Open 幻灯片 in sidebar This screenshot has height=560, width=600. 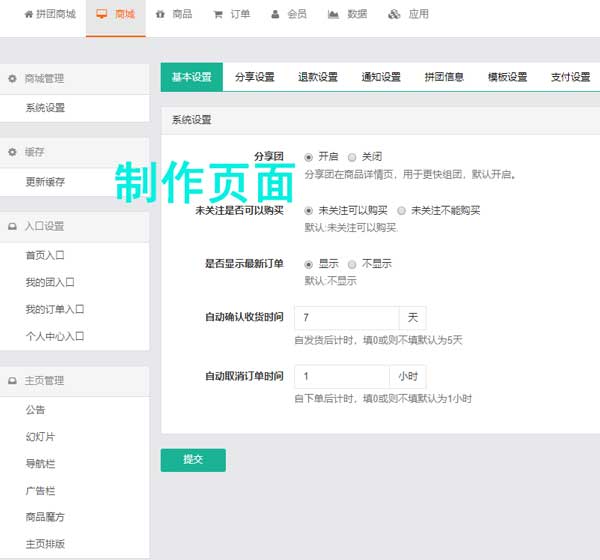click(x=40, y=437)
